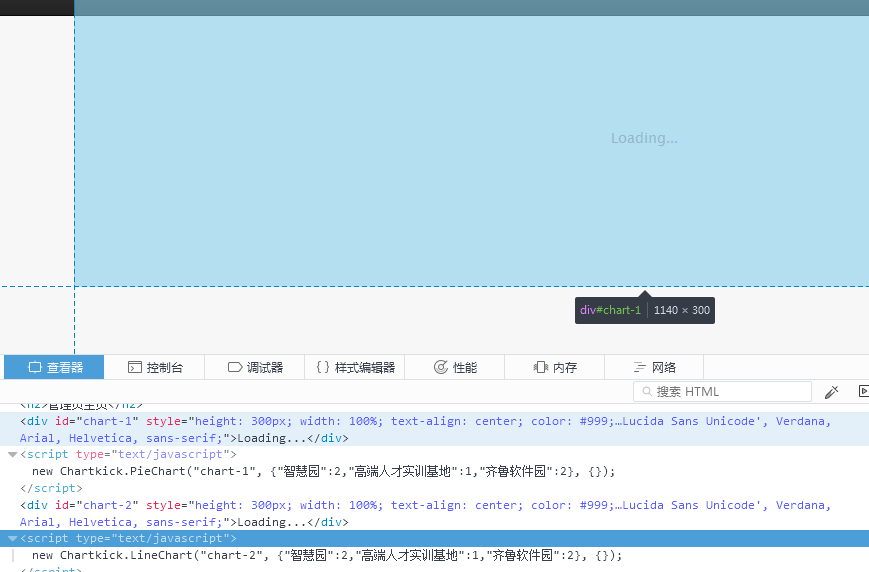Image resolution: width=869 pixels, height=572 pixels.
Task: Select the div id="chart-2" markup row
Action: (434, 514)
